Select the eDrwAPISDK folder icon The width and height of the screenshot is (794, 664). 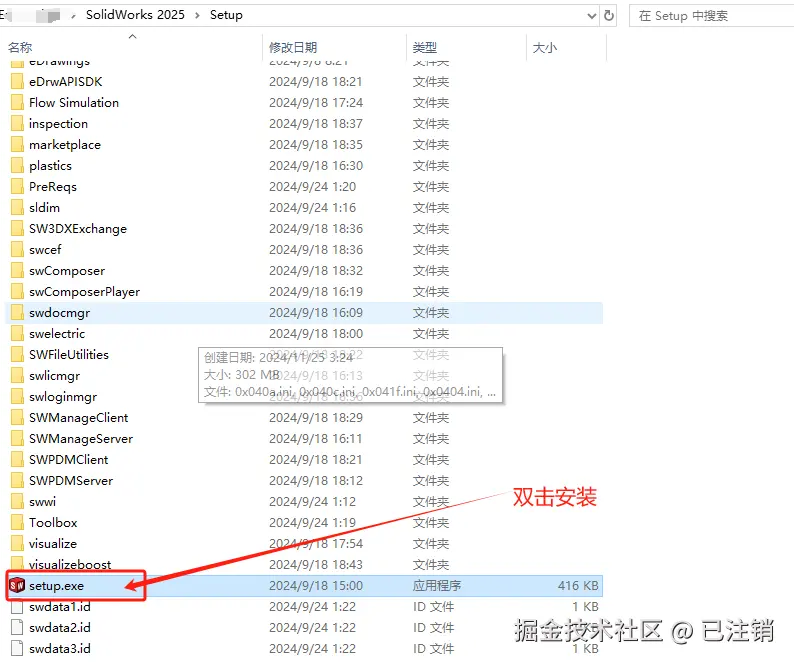tap(17, 82)
